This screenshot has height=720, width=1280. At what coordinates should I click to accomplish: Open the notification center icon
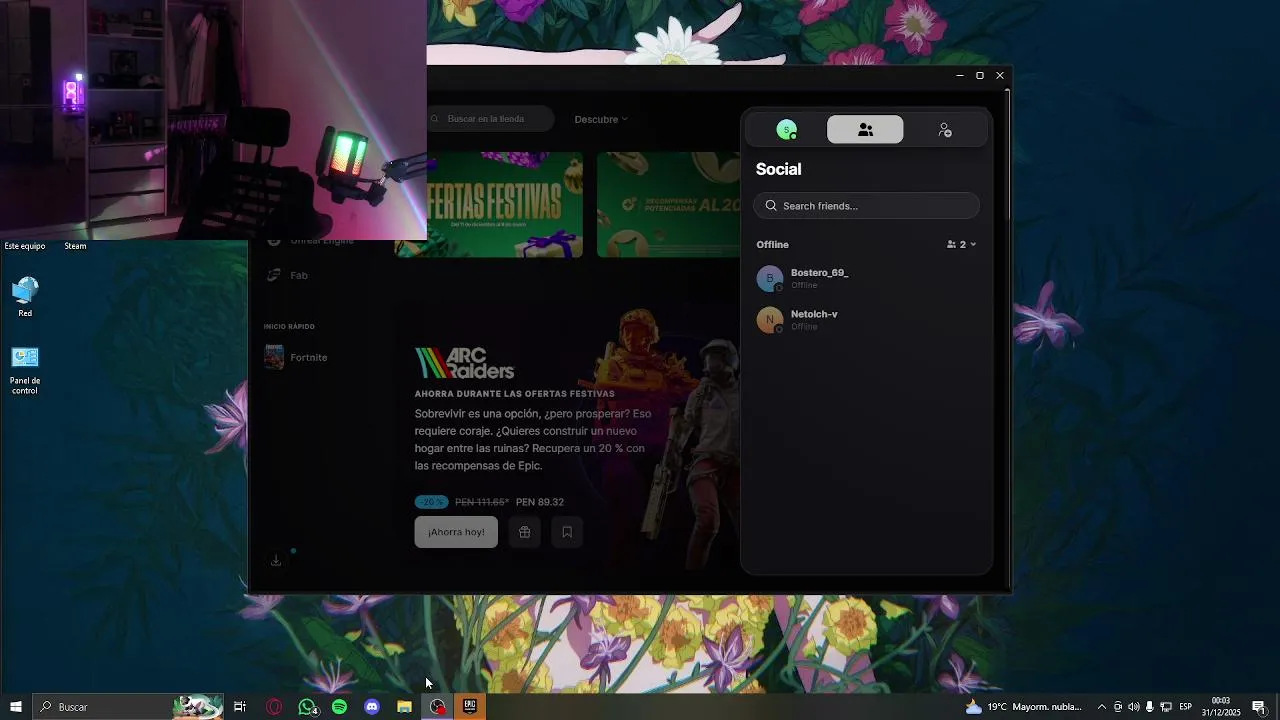[1259, 707]
